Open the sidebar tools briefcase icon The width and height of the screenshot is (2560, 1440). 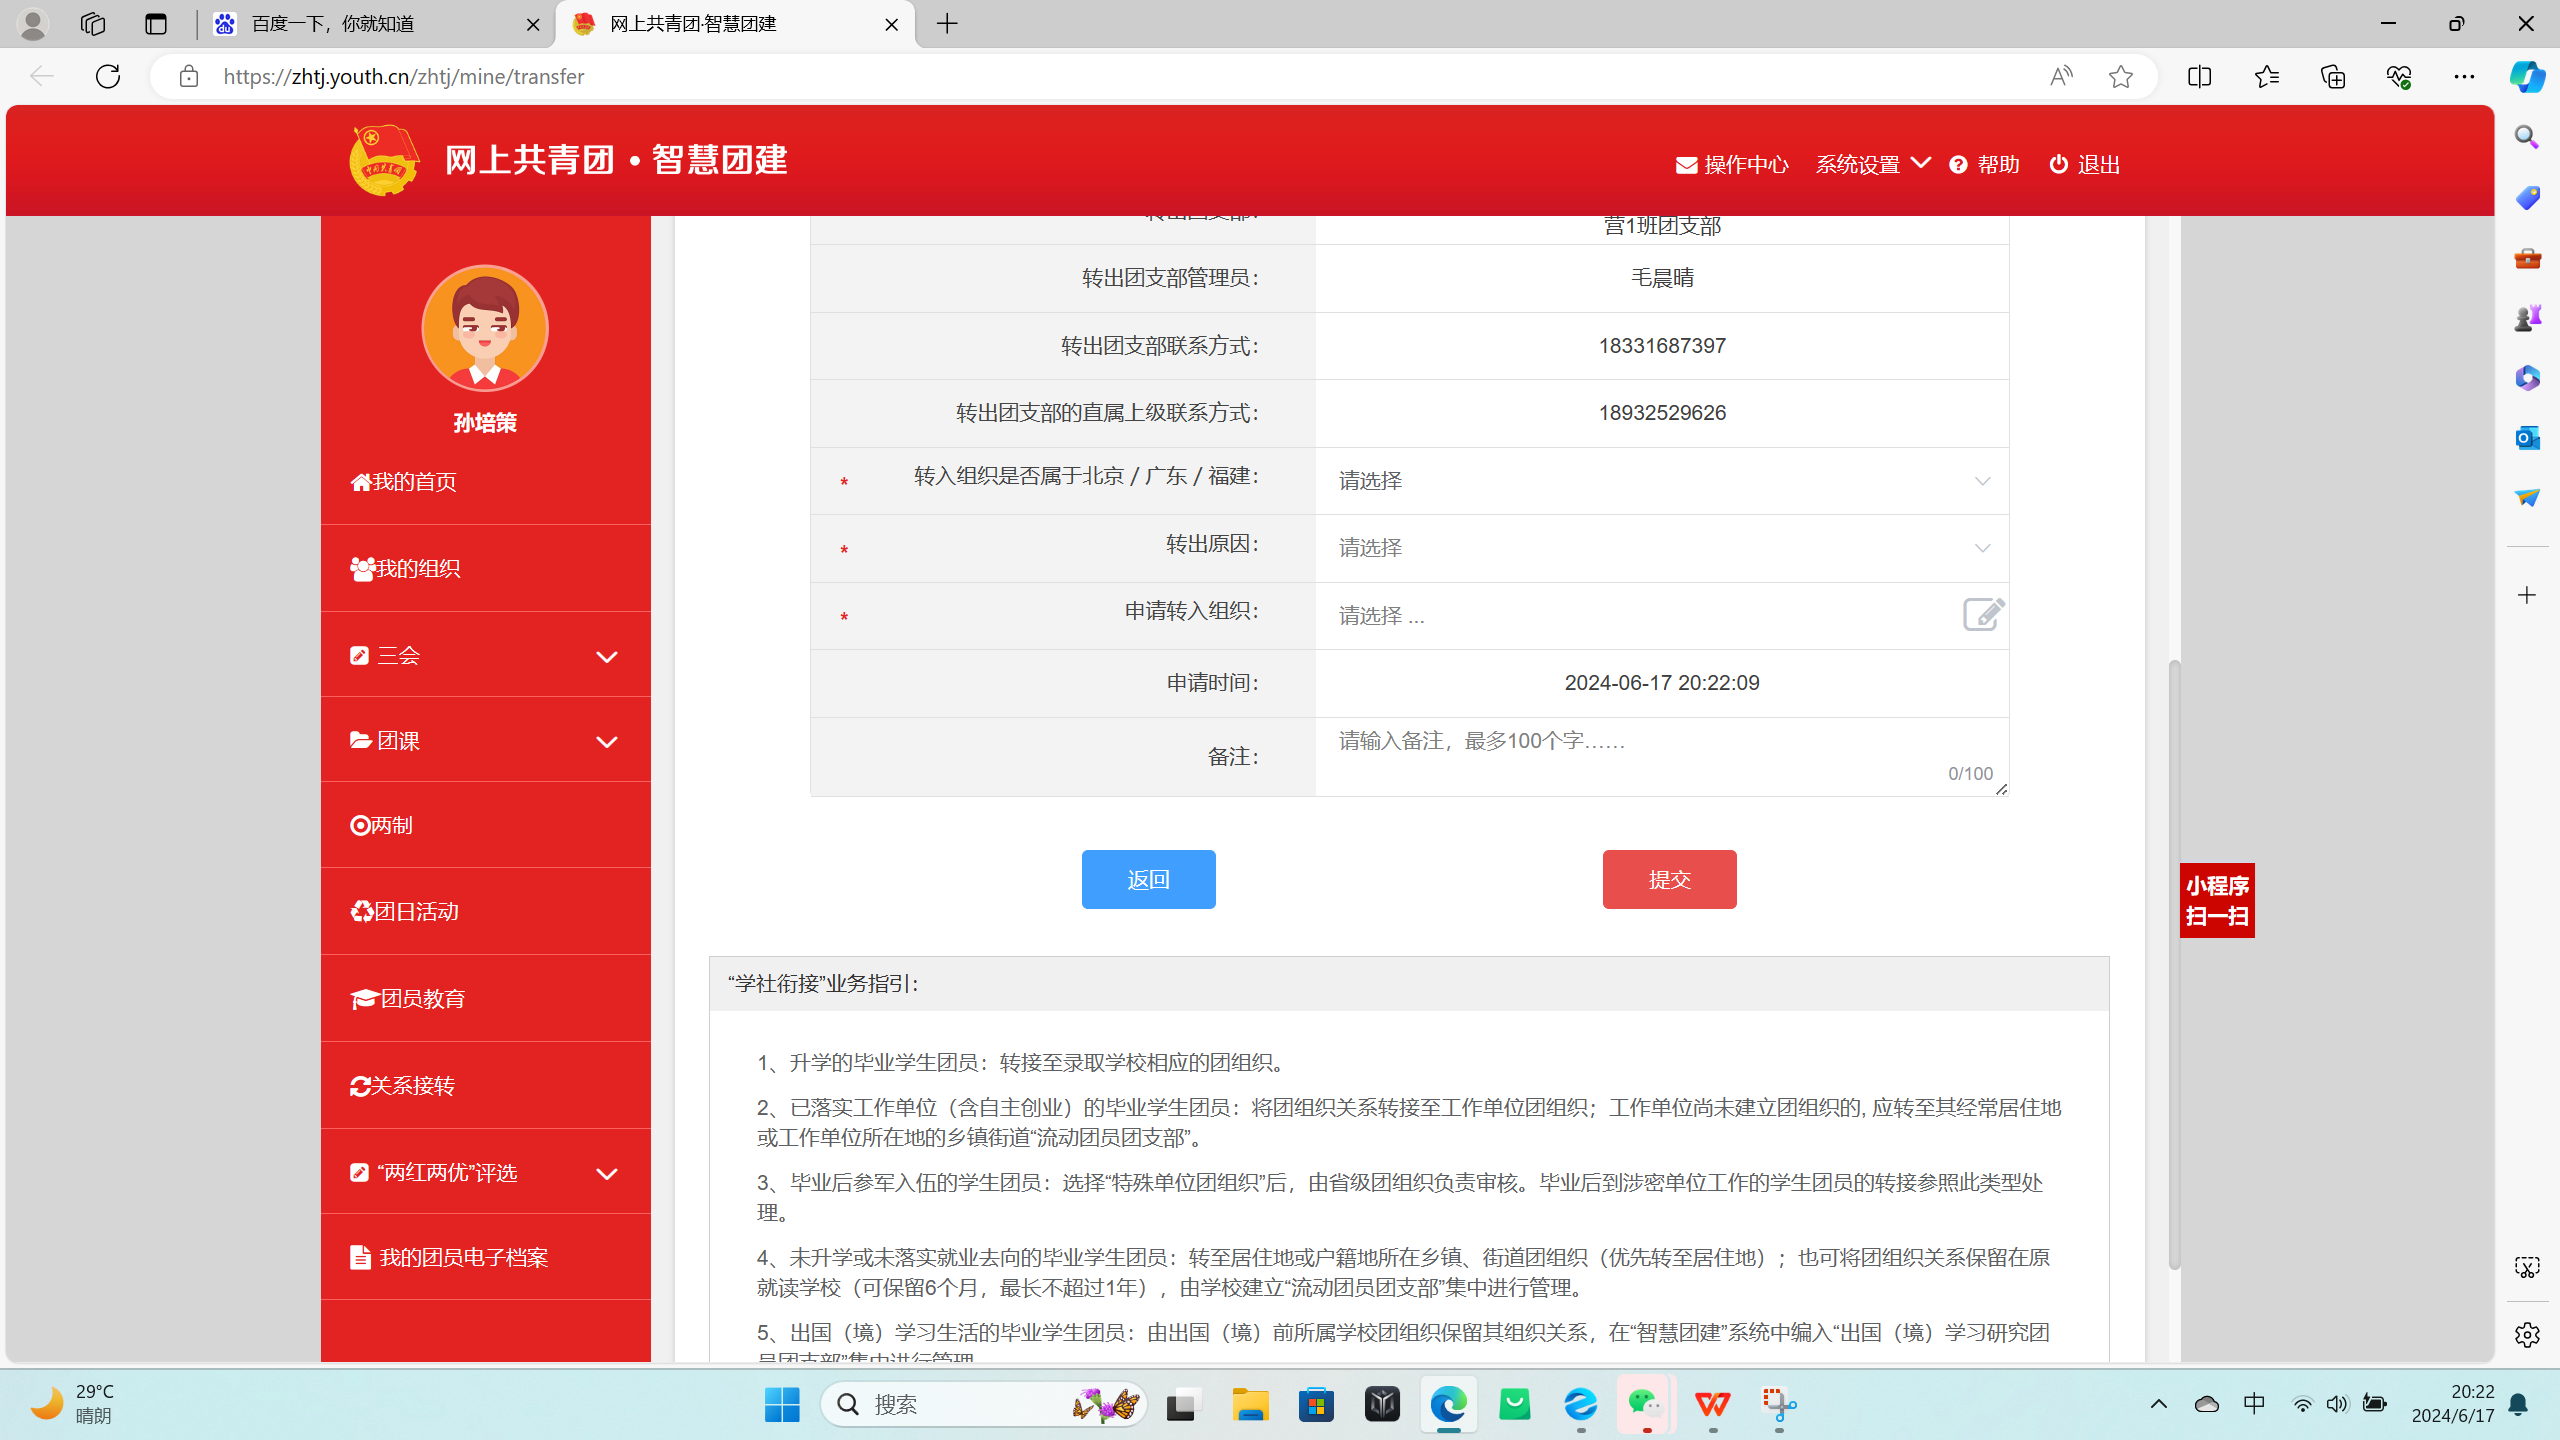2527,258
